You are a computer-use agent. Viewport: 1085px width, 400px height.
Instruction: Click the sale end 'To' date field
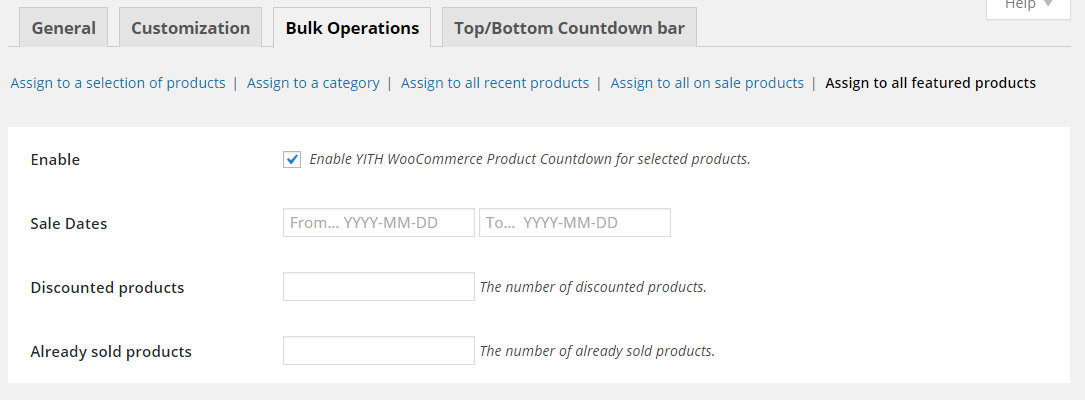tap(574, 223)
